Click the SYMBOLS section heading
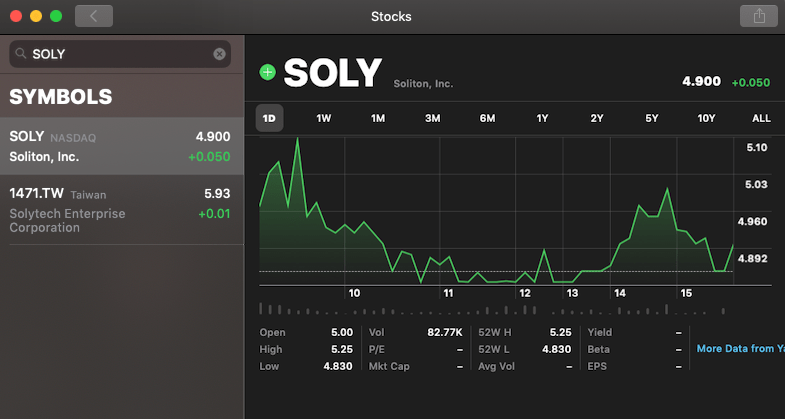Image resolution: width=785 pixels, height=419 pixels. pos(61,97)
